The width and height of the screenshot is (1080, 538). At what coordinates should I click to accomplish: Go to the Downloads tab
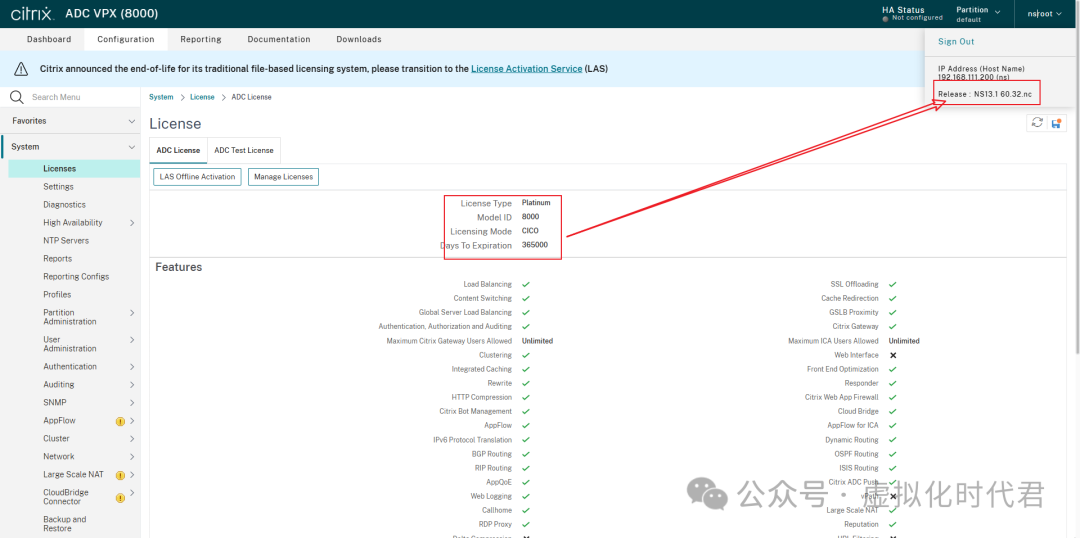pos(359,39)
